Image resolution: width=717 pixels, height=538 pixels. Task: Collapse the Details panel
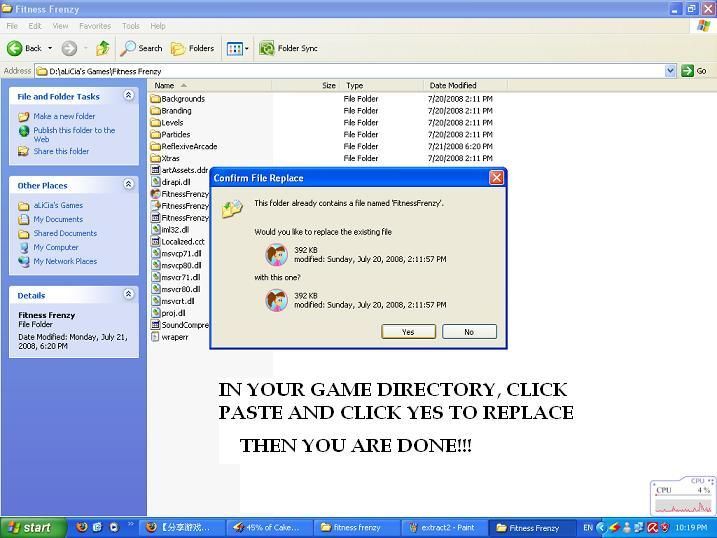pyautogui.click(x=128, y=295)
